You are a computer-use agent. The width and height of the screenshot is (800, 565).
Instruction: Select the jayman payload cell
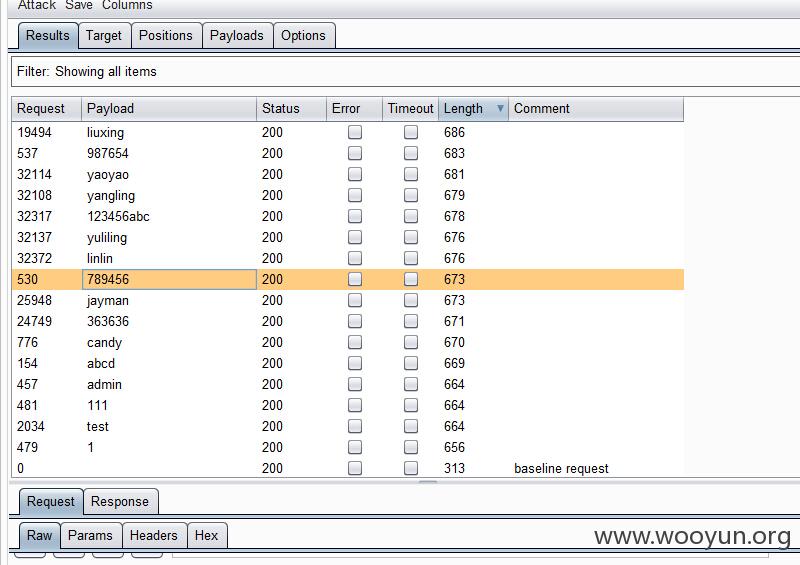click(169, 300)
